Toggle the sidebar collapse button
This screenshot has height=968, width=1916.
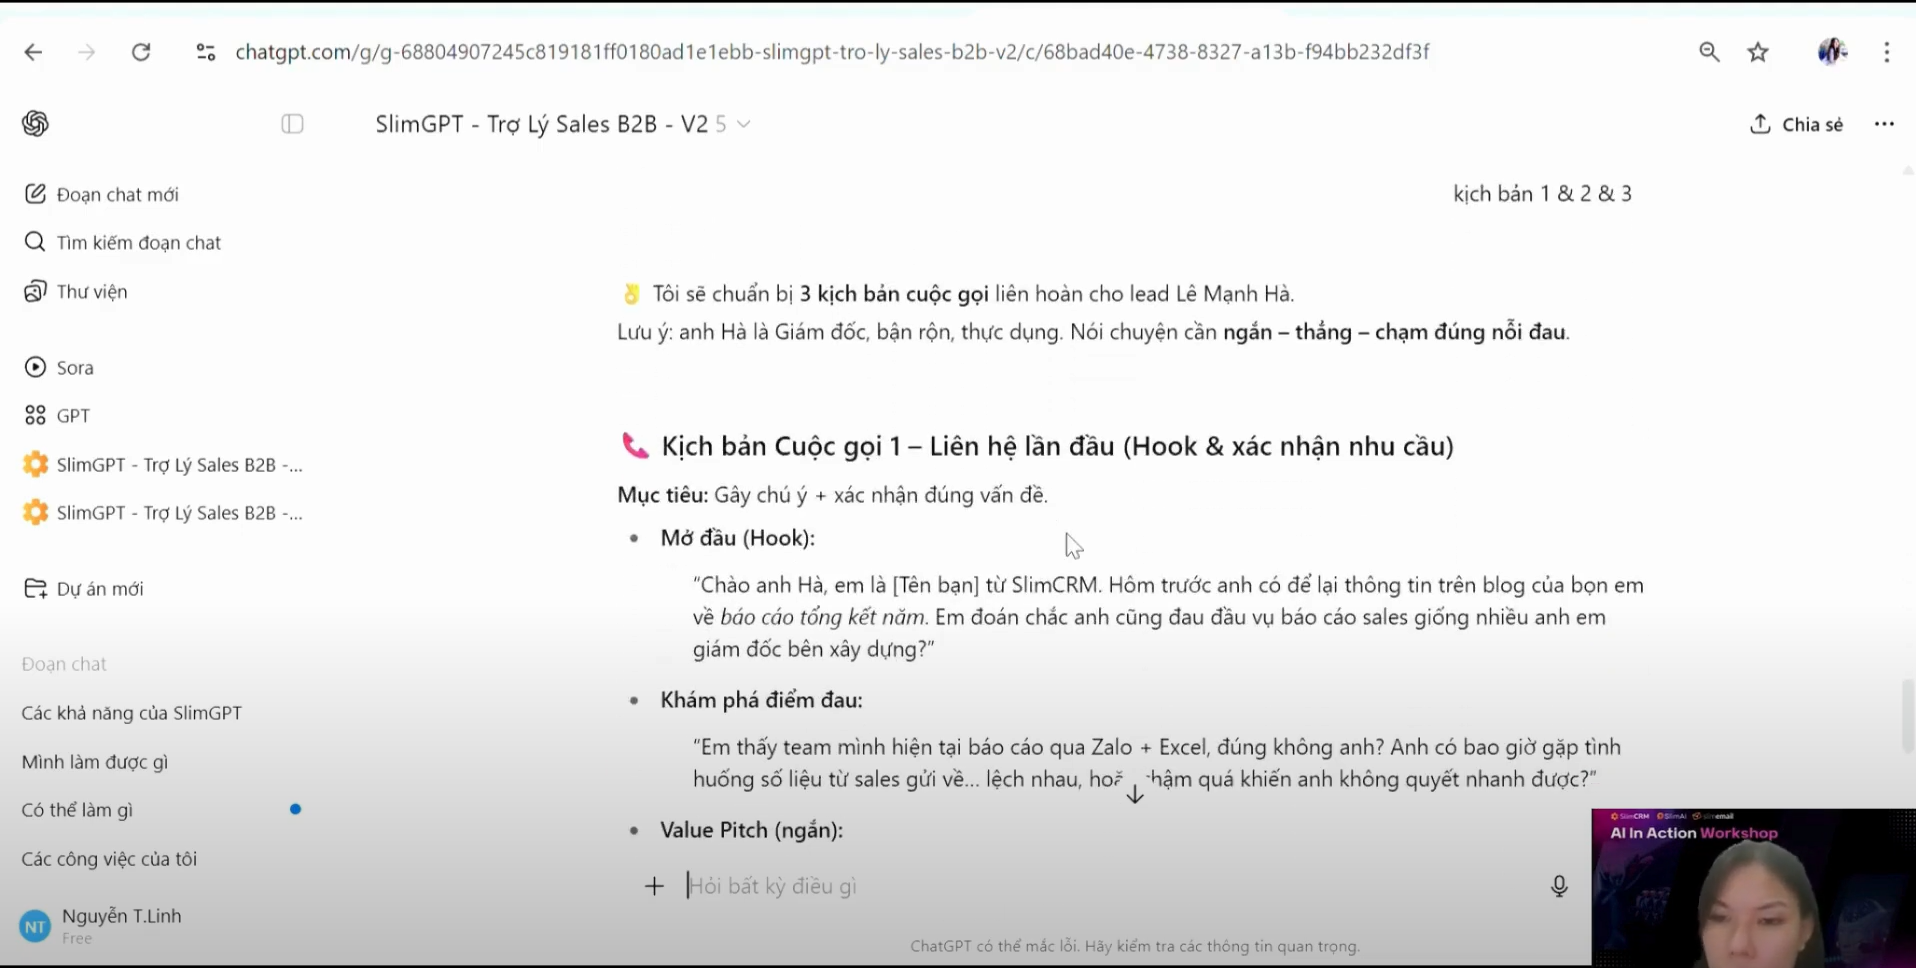pos(292,124)
